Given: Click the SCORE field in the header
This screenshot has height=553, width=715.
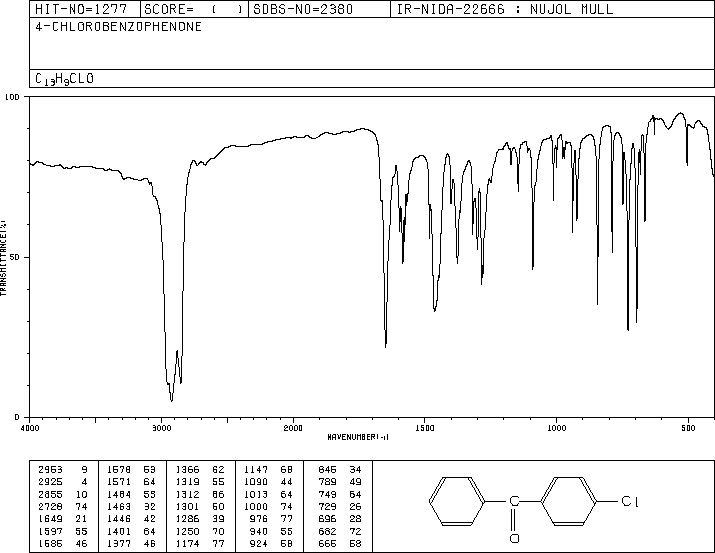Looking at the screenshot, I should coord(194,9).
